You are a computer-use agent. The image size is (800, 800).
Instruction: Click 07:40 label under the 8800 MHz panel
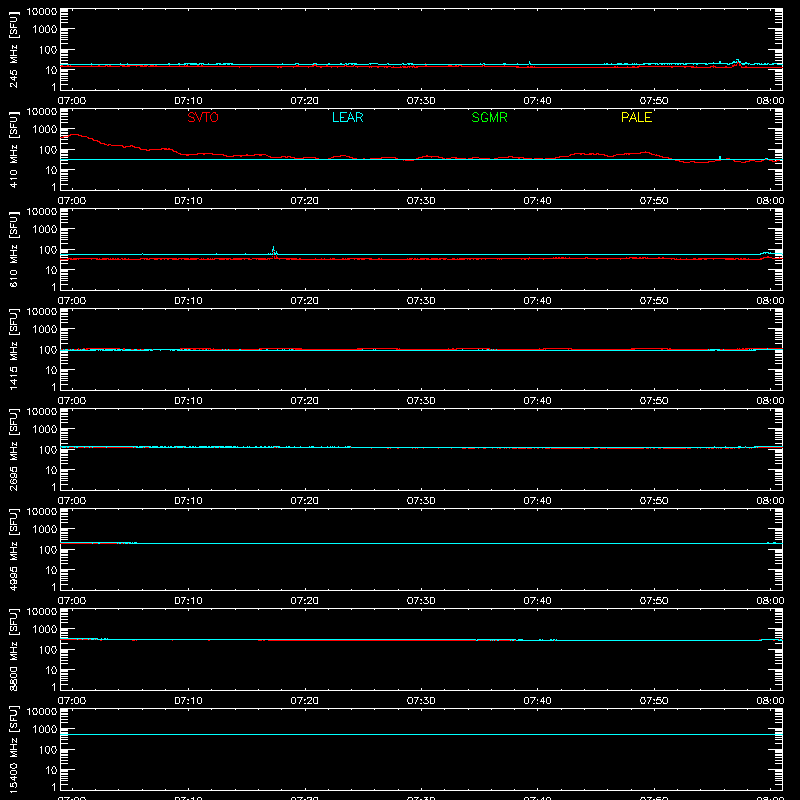click(537, 701)
